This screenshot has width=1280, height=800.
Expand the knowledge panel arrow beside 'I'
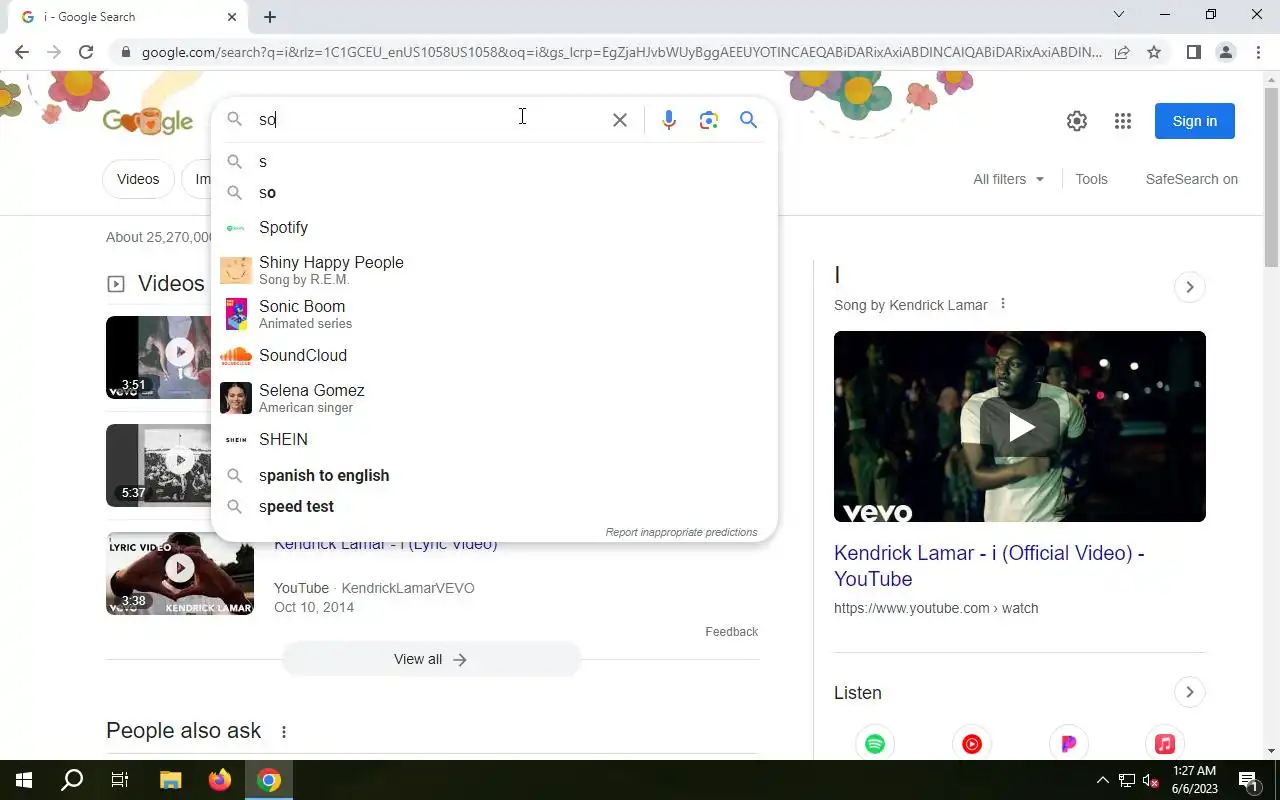(1189, 287)
